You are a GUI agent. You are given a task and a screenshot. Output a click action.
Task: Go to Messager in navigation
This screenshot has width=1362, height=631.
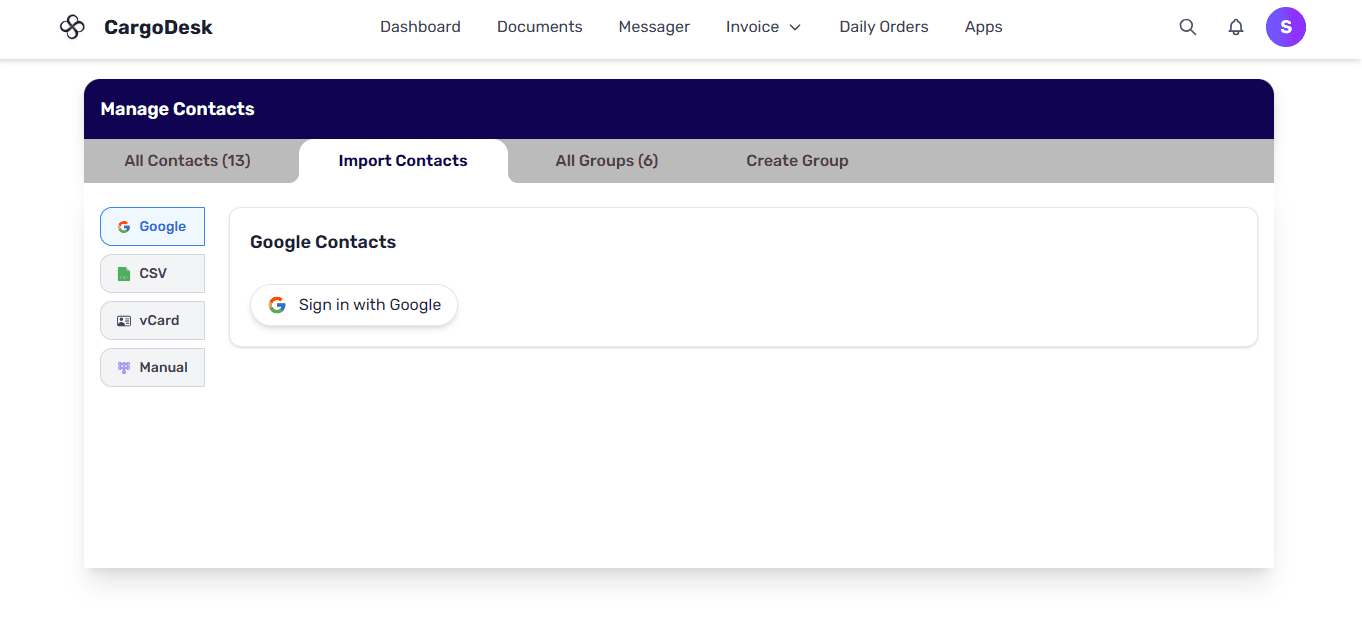tap(654, 27)
